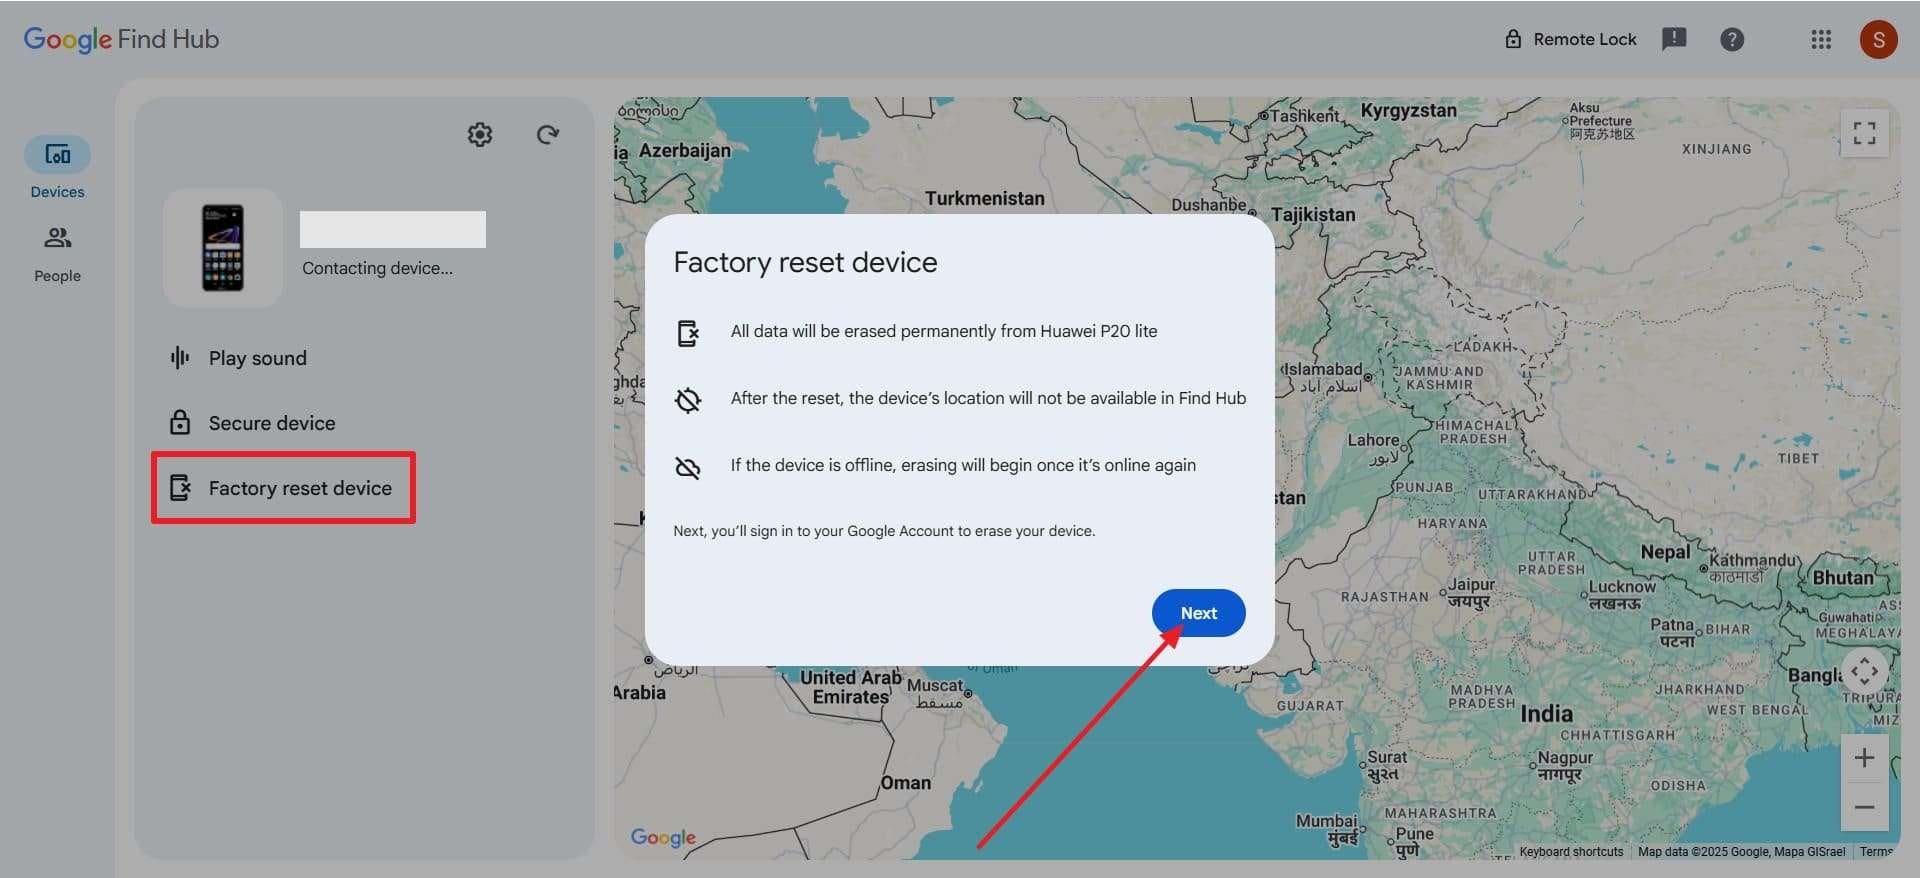Open the Google apps grid
This screenshot has height=878, width=1920.
(1821, 39)
